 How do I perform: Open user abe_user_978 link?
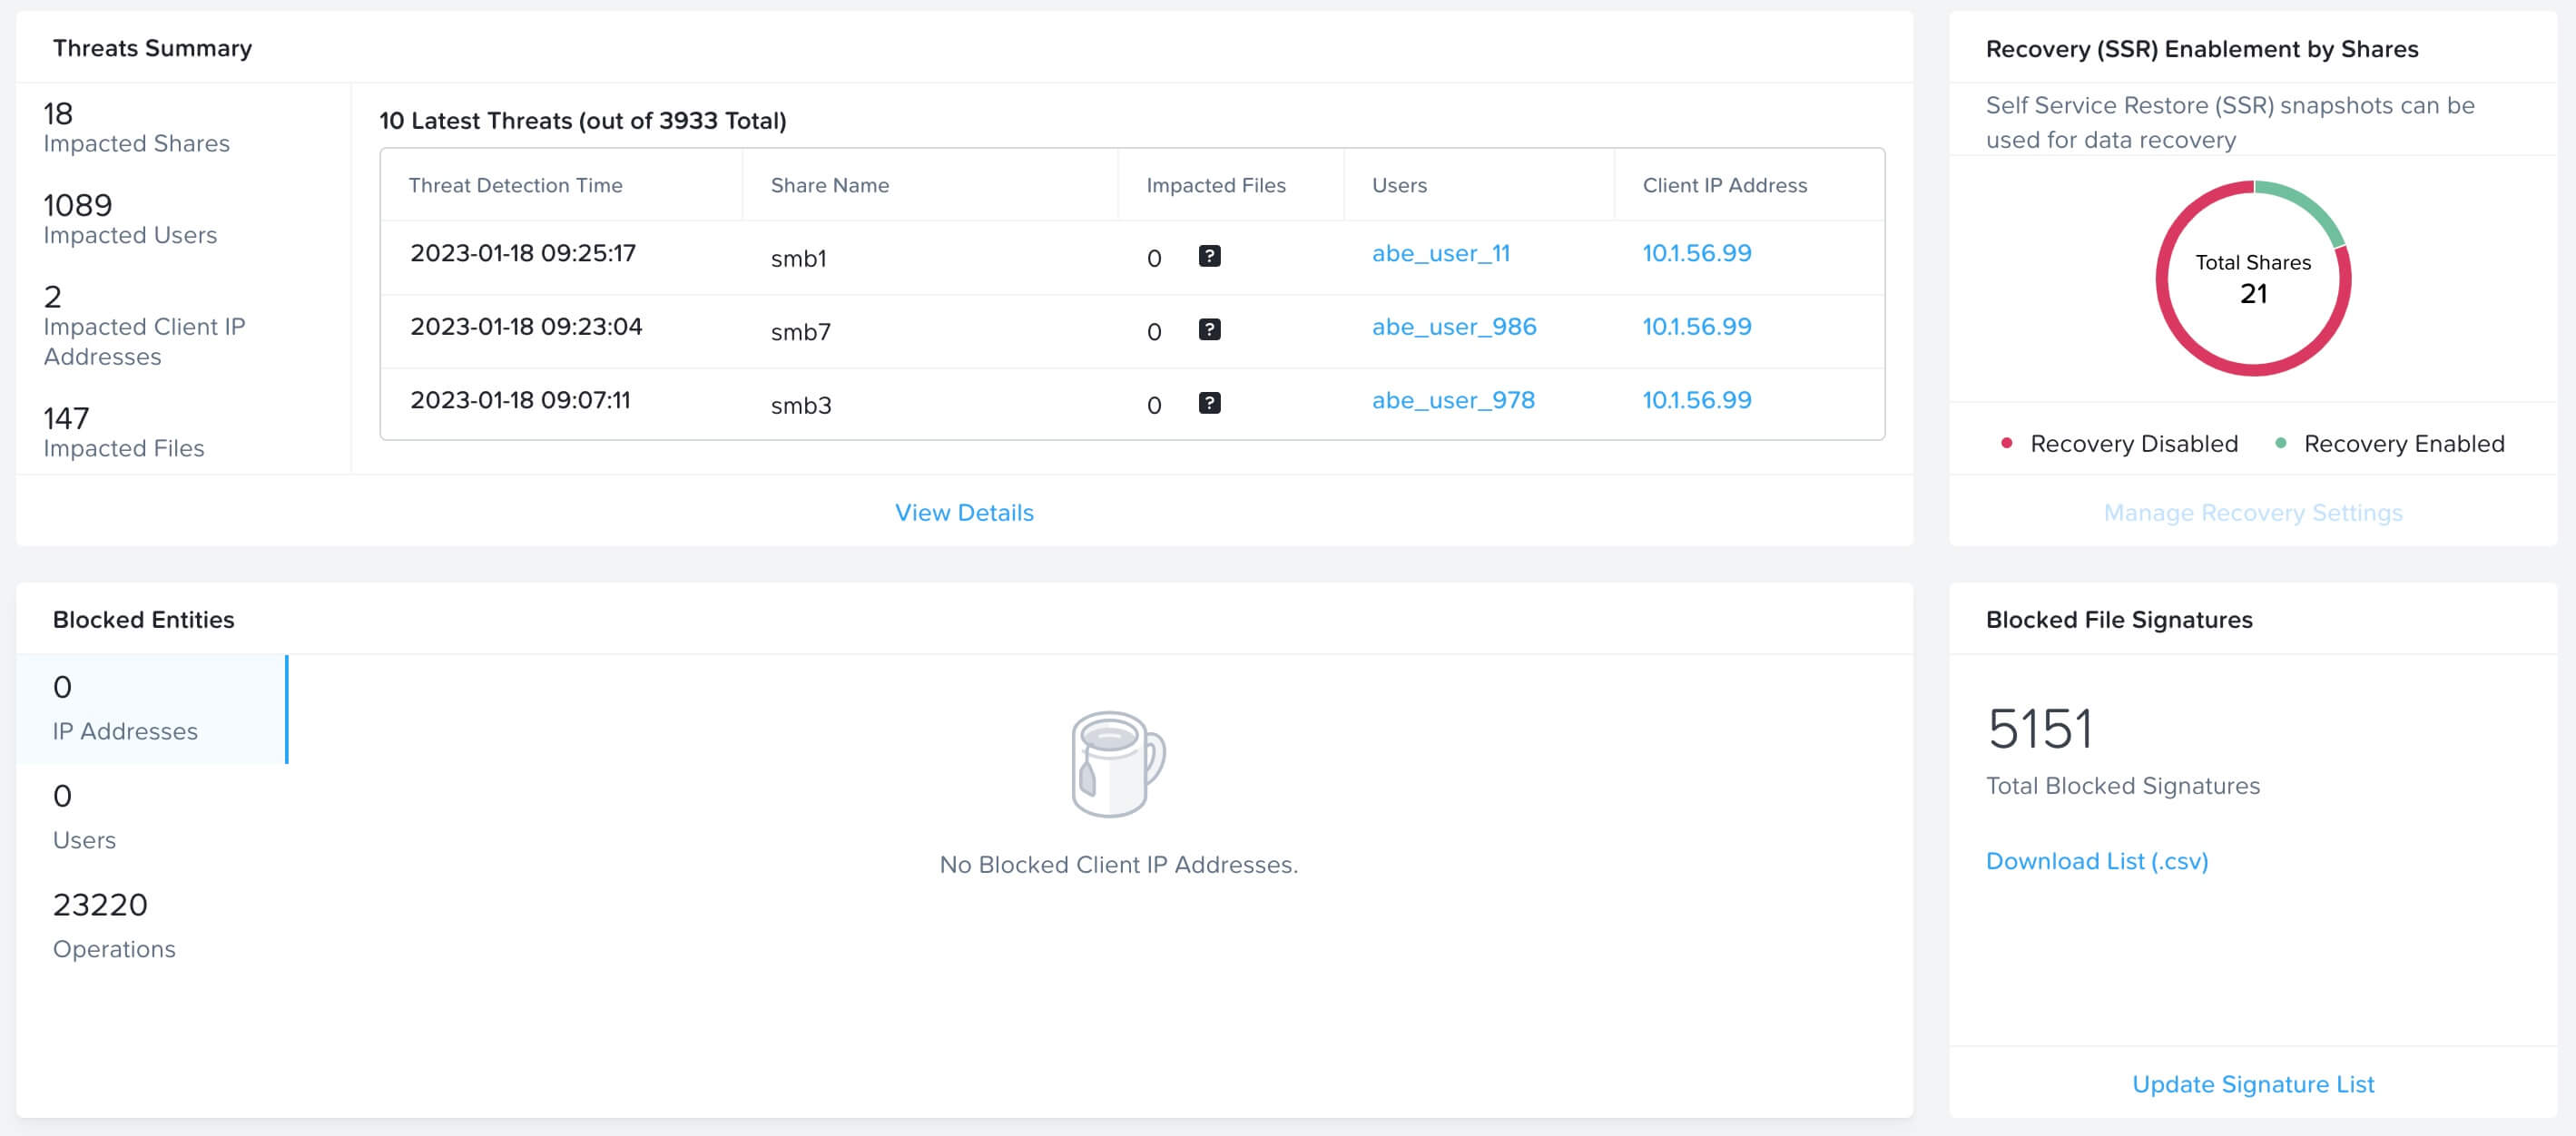click(x=1452, y=400)
